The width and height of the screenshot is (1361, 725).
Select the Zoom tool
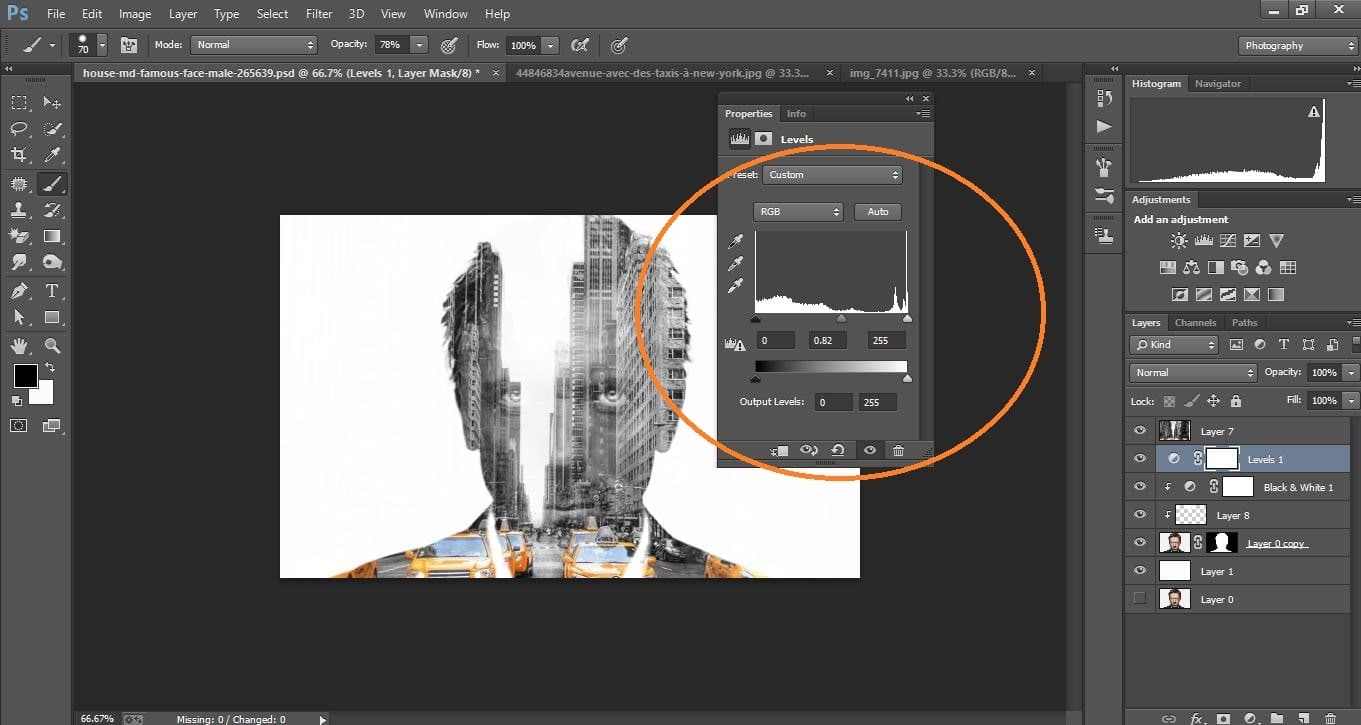tap(52, 345)
